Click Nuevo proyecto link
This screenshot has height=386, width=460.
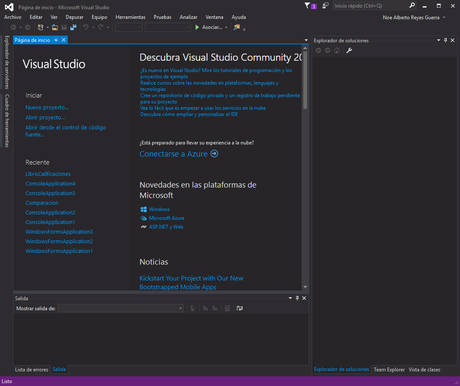coord(47,107)
